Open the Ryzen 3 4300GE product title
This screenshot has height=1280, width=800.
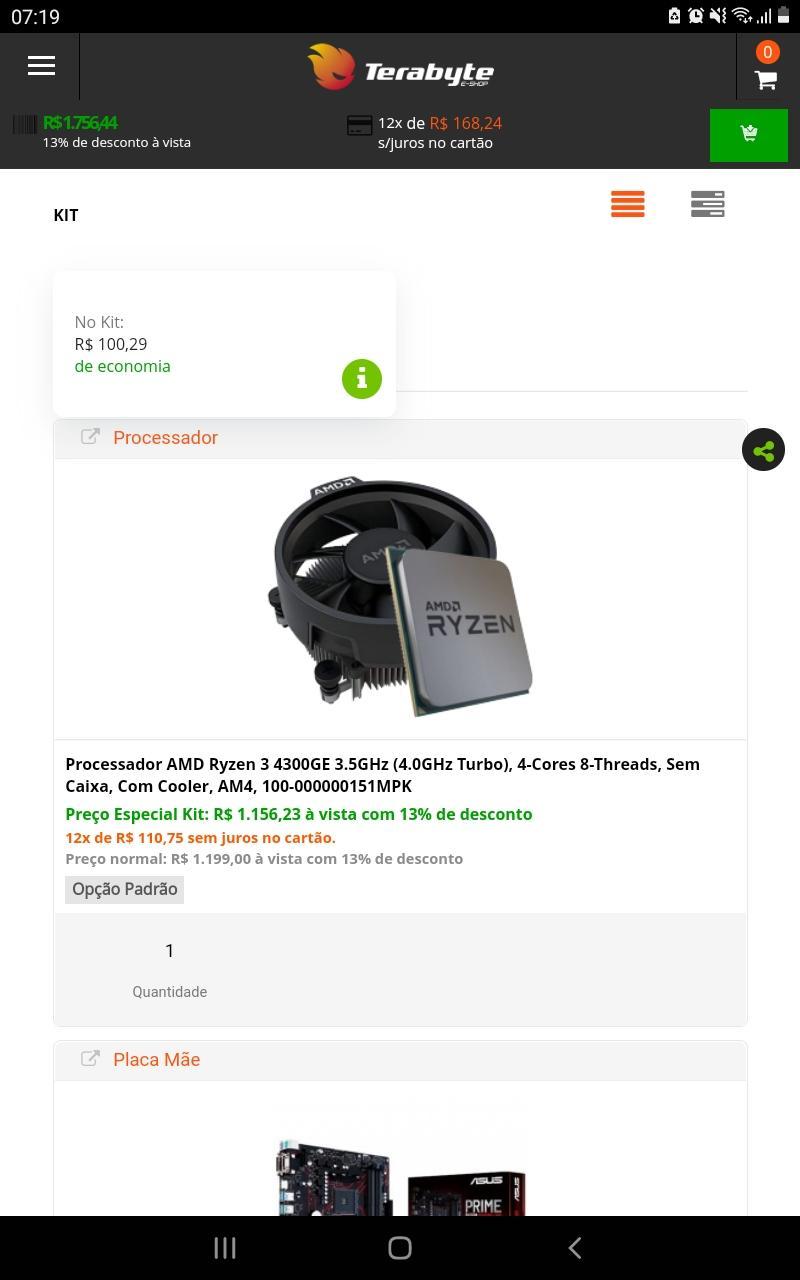click(x=383, y=775)
